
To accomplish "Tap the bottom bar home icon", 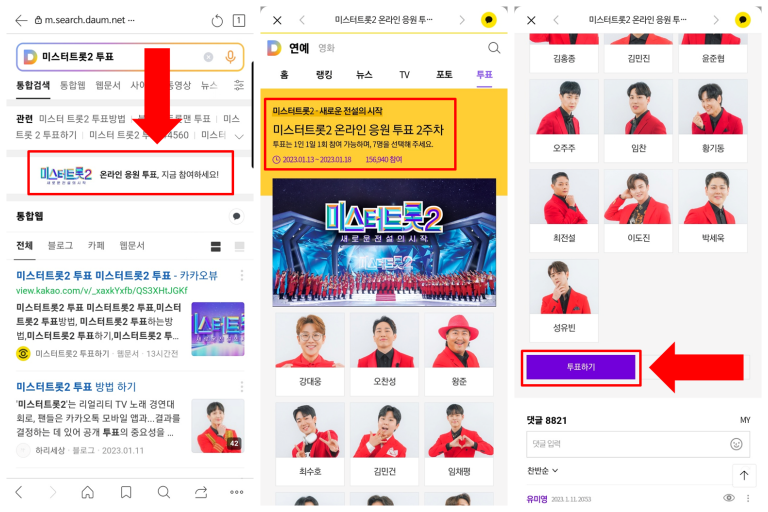I will point(88,492).
